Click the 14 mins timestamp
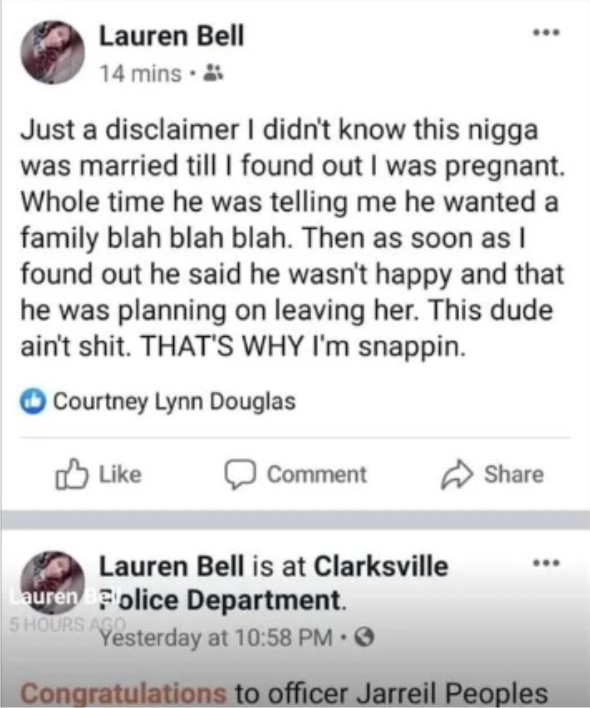This screenshot has height=708, width=590. point(140,74)
